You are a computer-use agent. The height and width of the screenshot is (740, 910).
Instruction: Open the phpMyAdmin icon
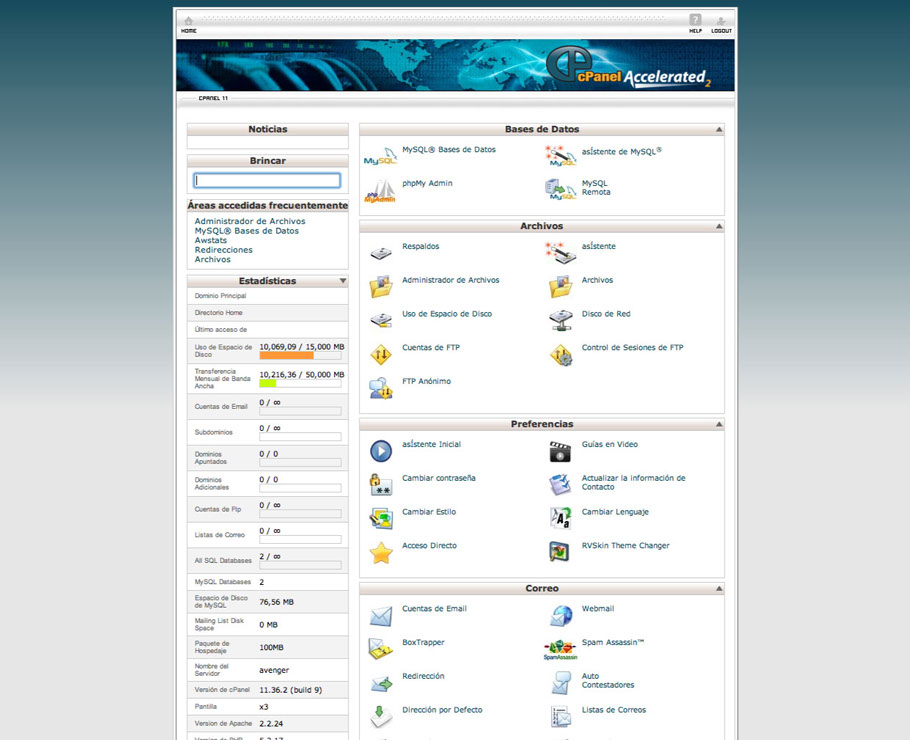[380, 191]
